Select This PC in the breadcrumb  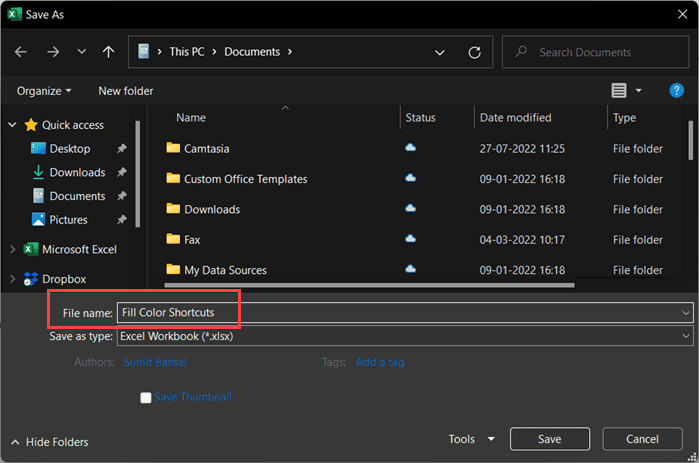pos(187,52)
